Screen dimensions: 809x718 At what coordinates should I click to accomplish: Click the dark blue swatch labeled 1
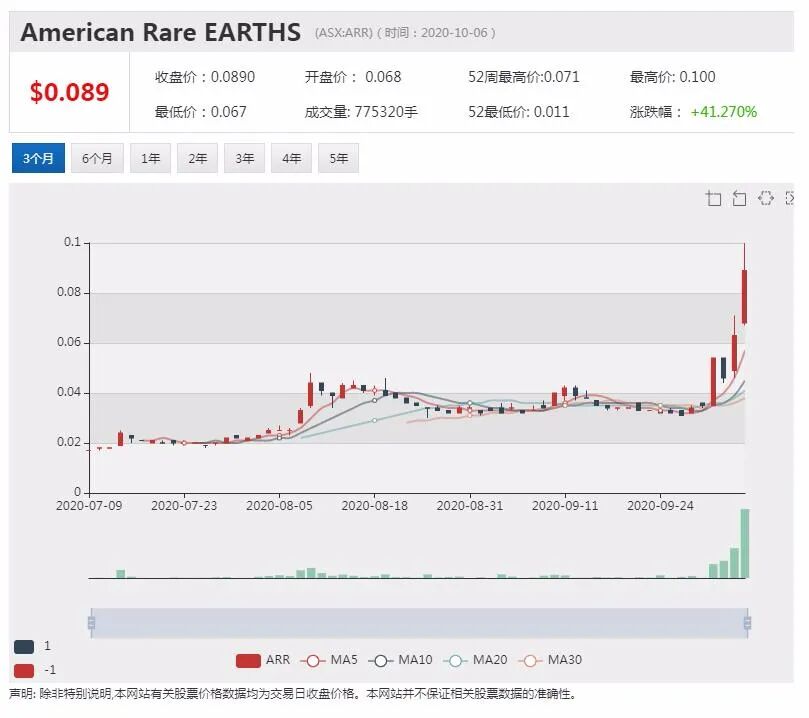pos(24,646)
